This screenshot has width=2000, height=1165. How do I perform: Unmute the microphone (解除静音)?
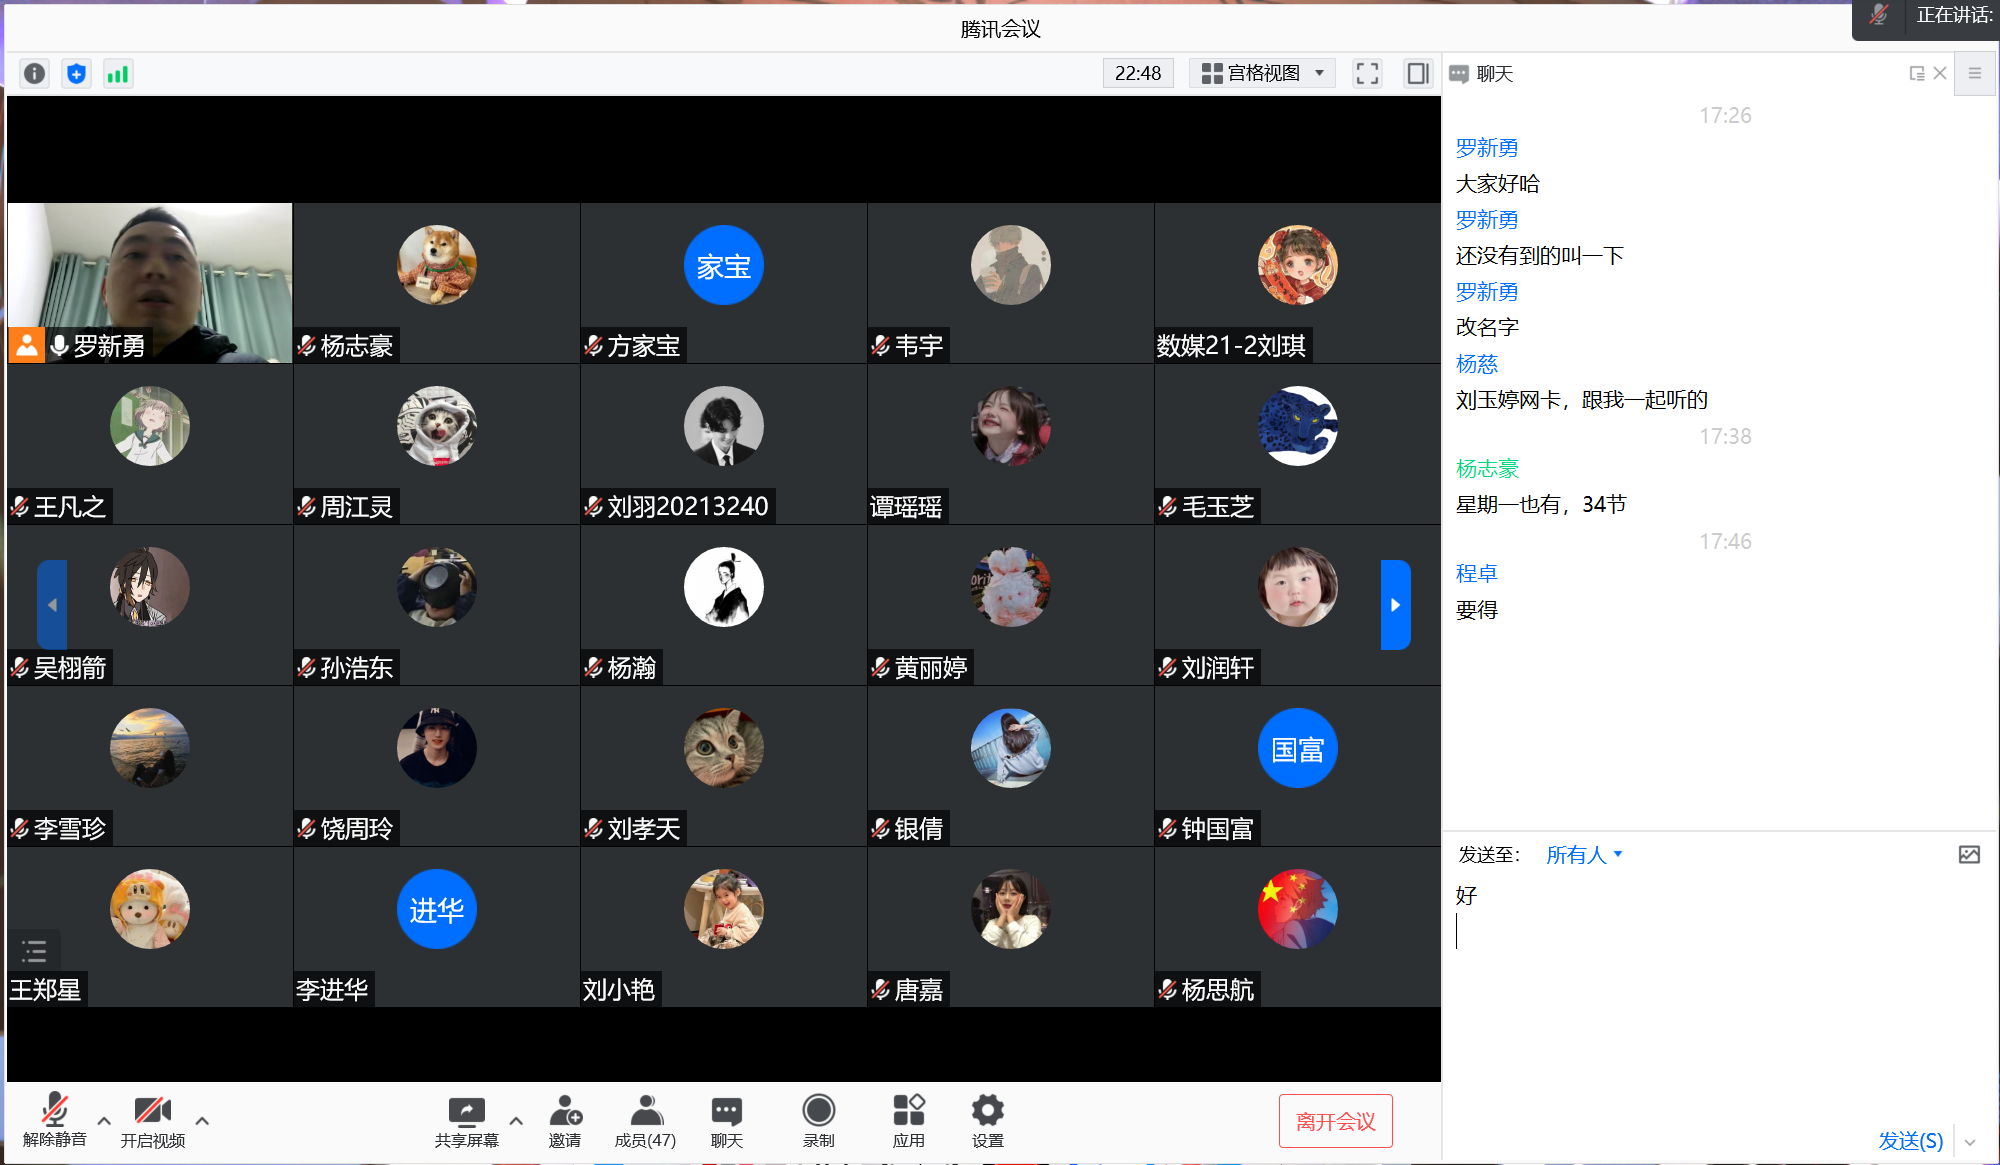tap(55, 1120)
